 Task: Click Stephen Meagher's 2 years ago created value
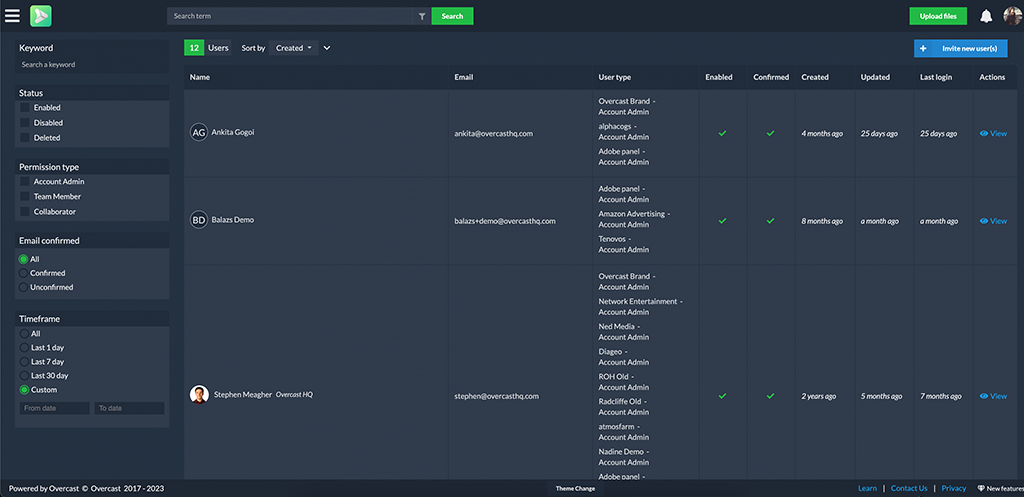click(x=819, y=396)
